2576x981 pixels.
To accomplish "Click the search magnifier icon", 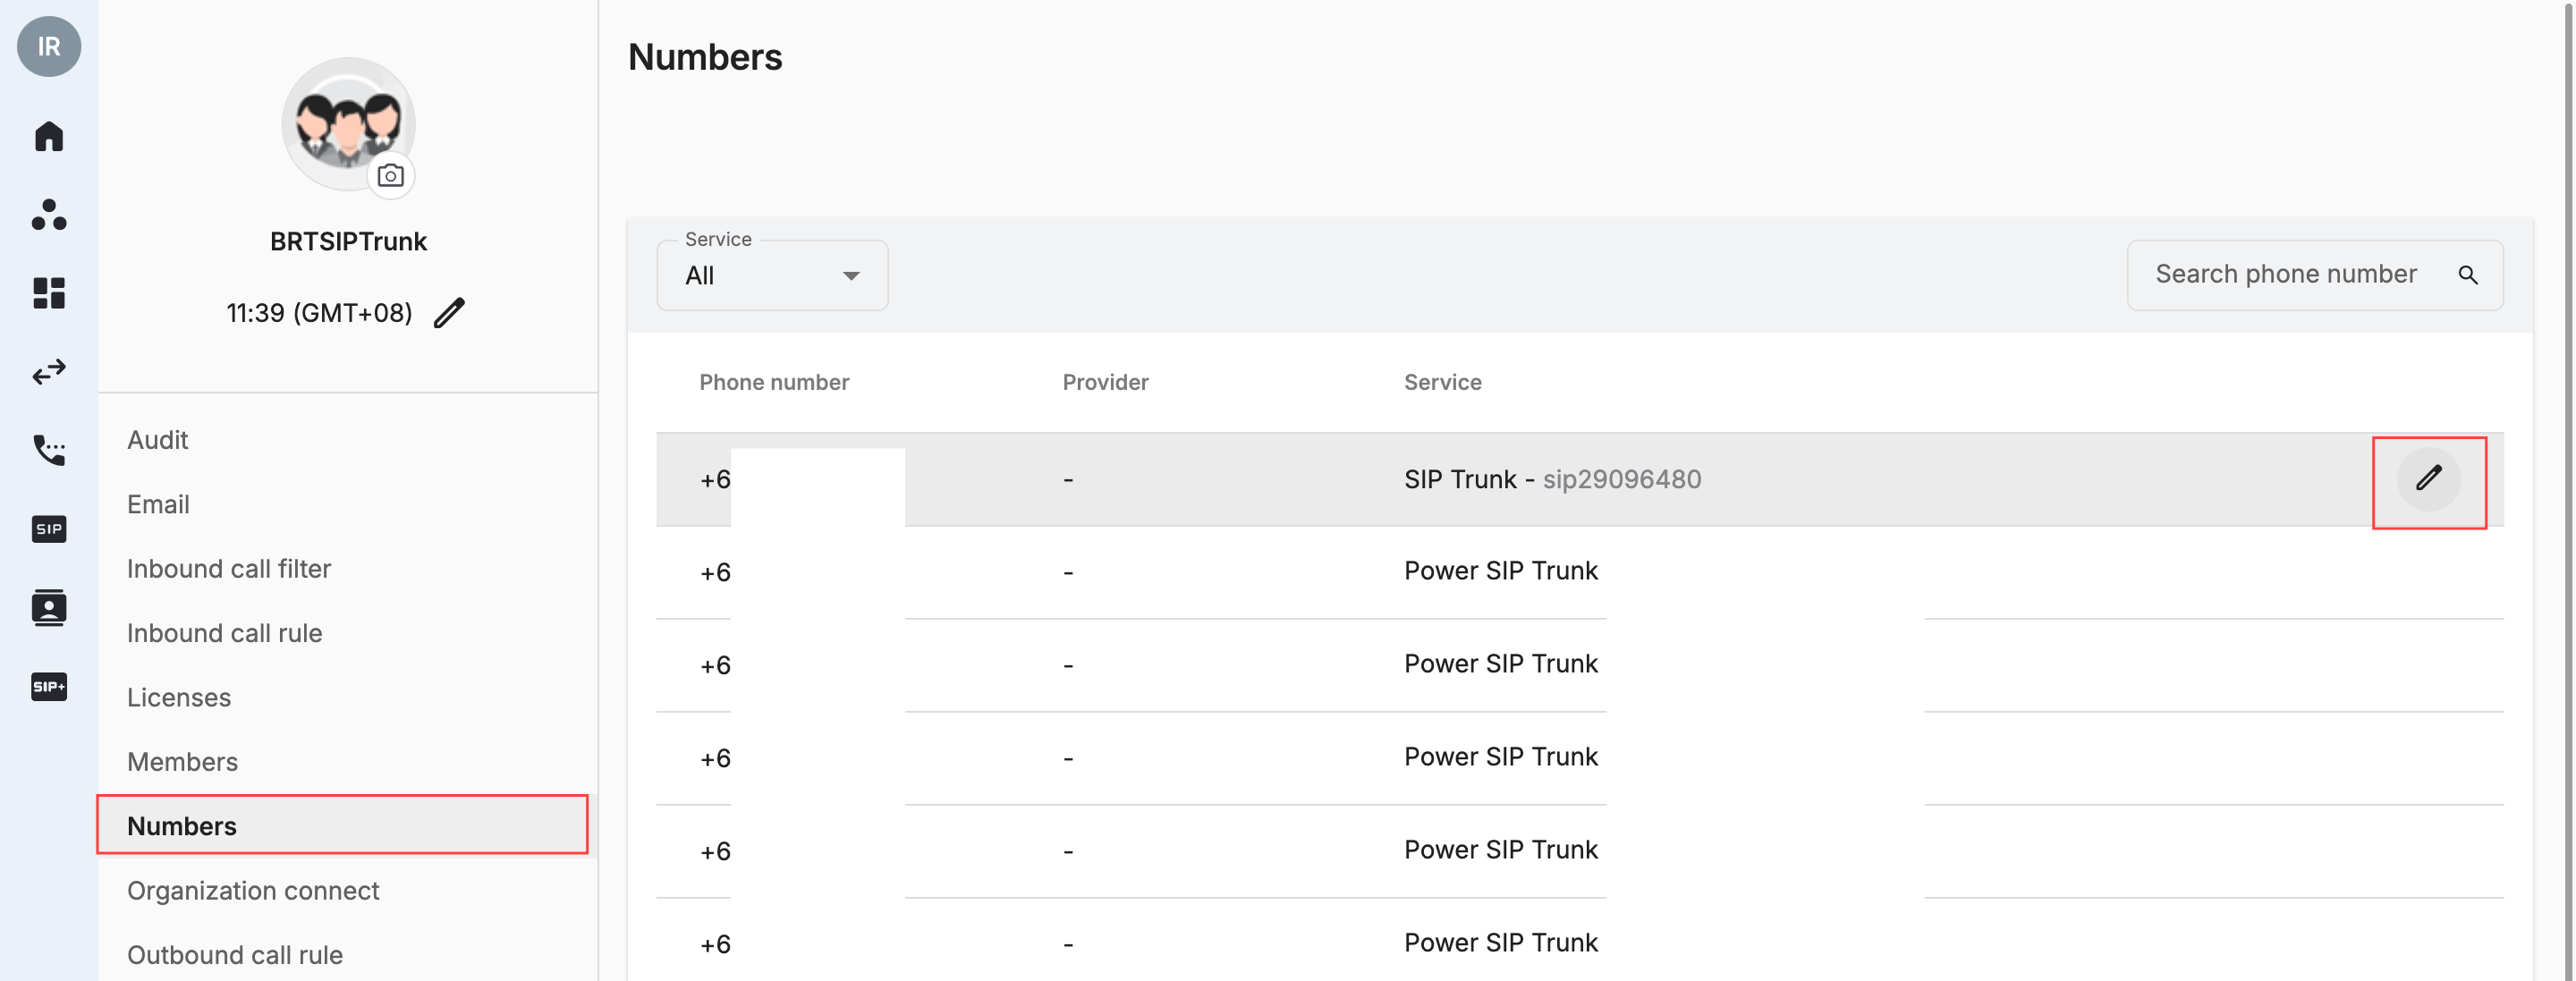I will [x=2467, y=275].
